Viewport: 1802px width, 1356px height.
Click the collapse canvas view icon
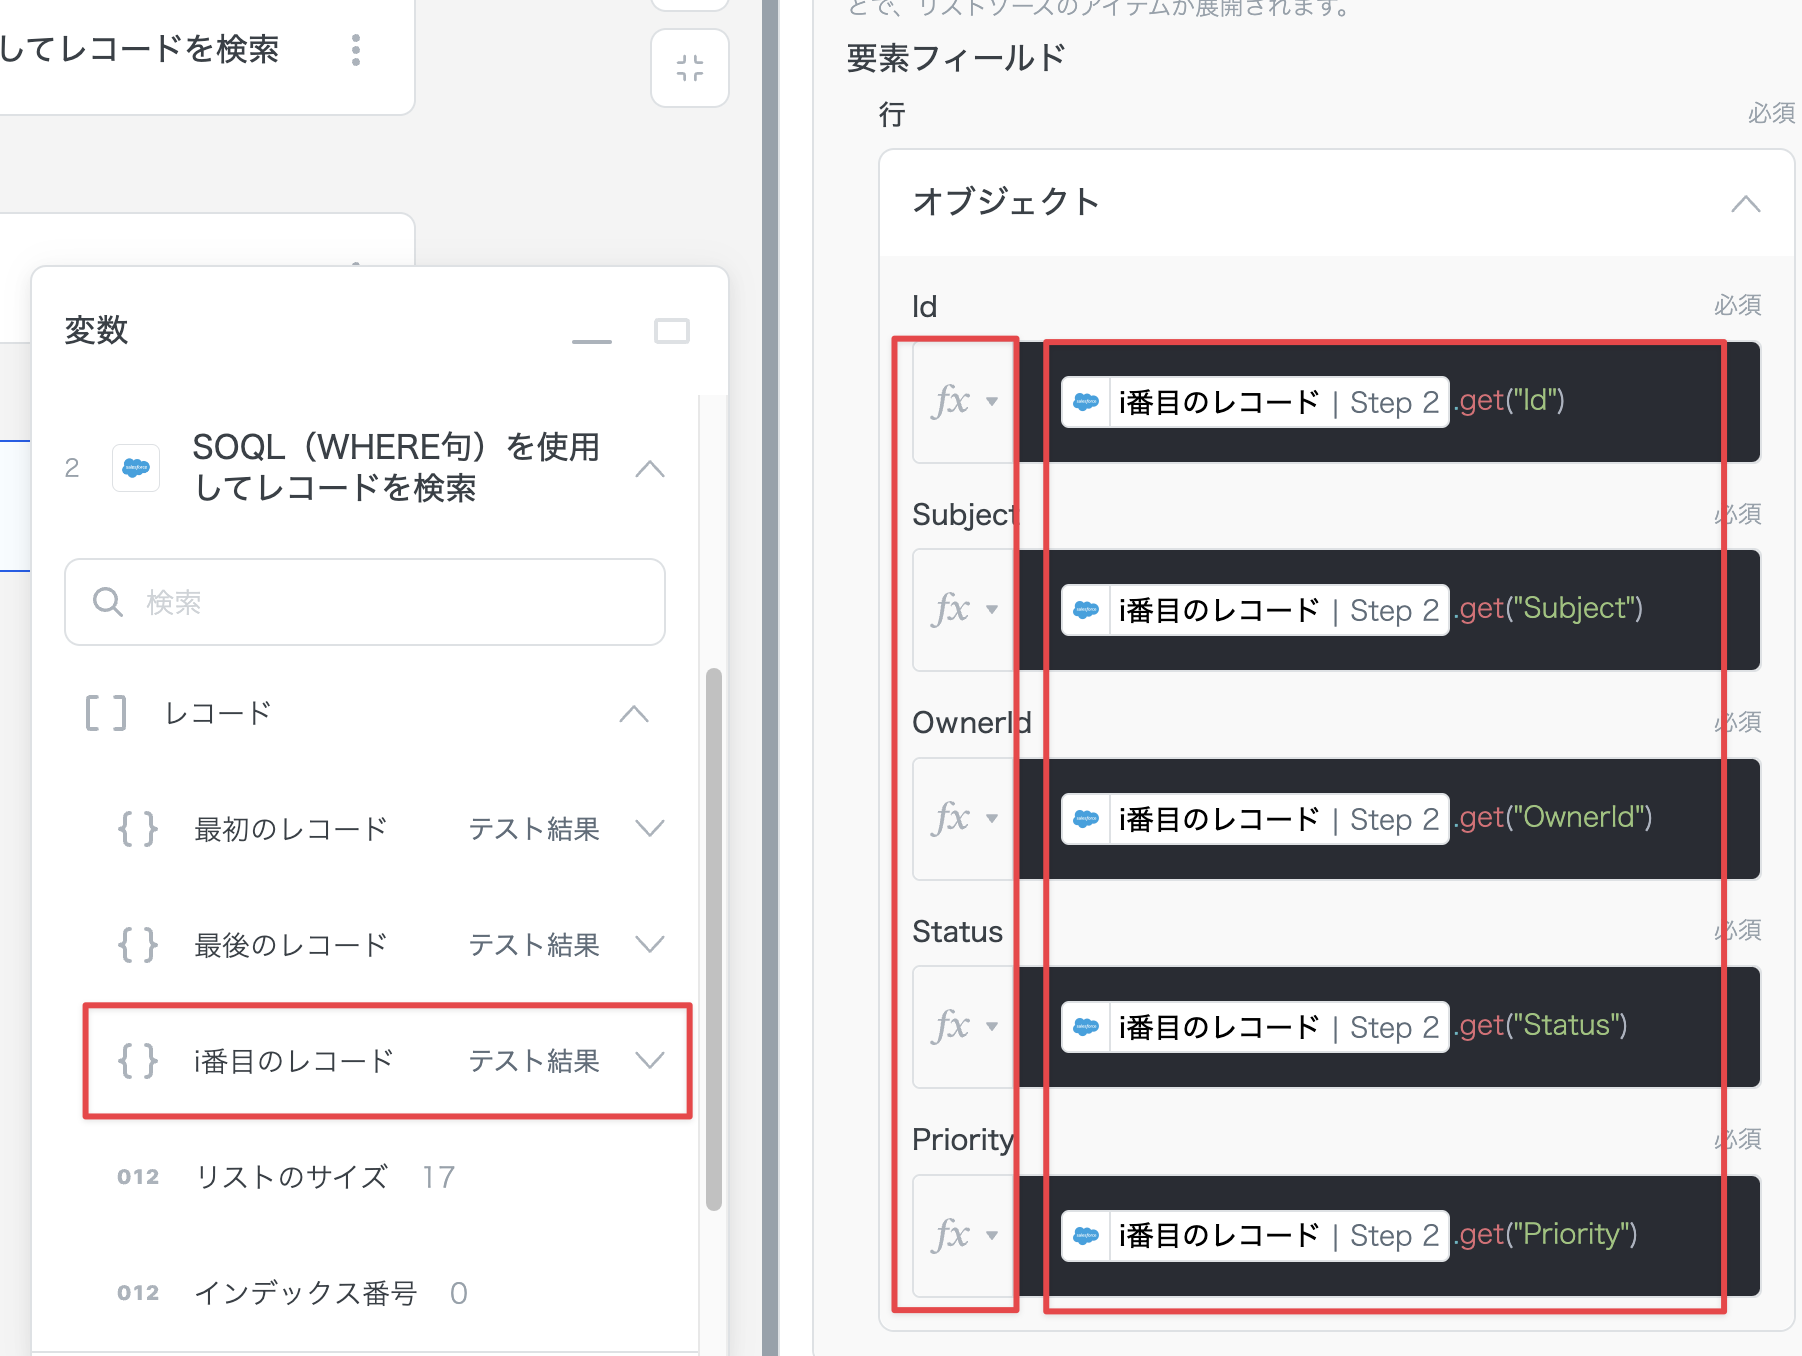click(x=689, y=68)
